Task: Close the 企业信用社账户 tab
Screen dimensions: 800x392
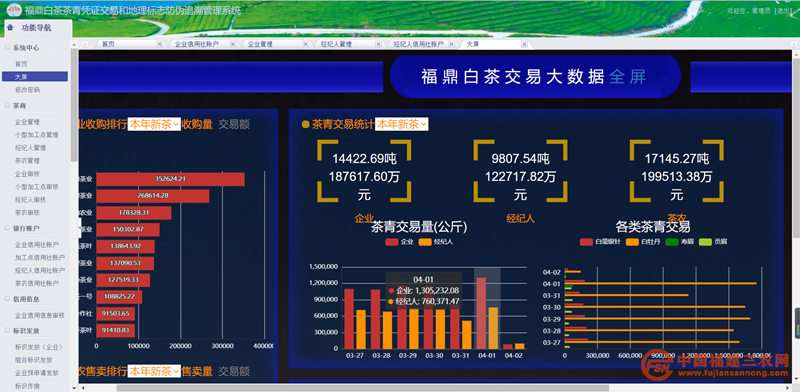Action: pyautogui.click(x=233, y=44)
